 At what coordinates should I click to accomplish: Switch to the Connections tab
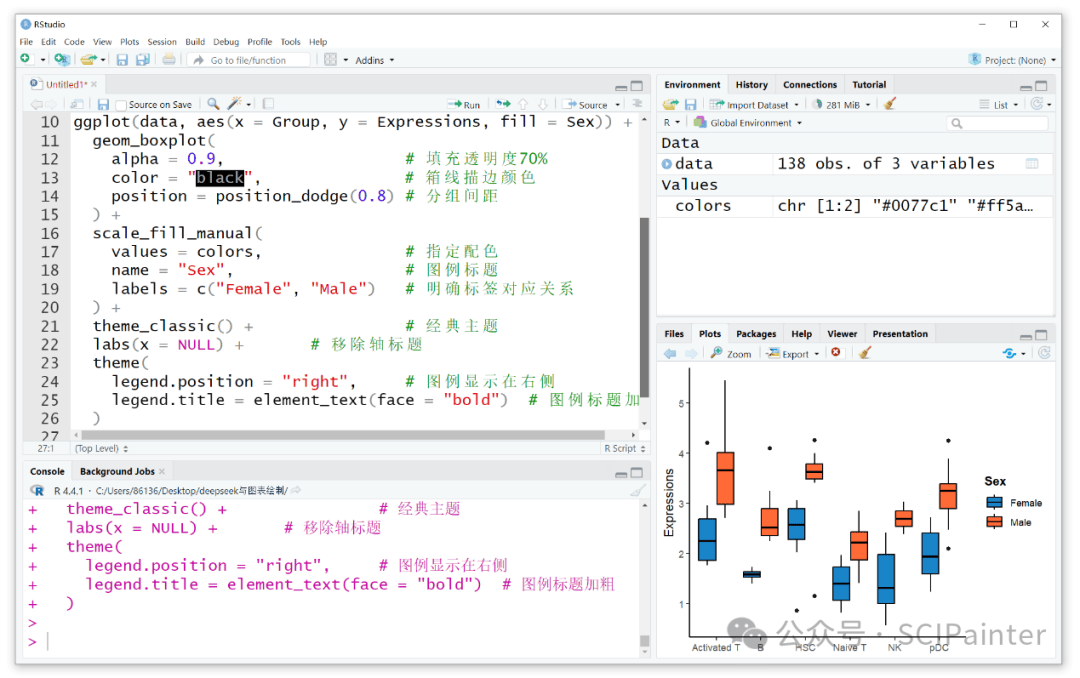click(x=809, y=85)
